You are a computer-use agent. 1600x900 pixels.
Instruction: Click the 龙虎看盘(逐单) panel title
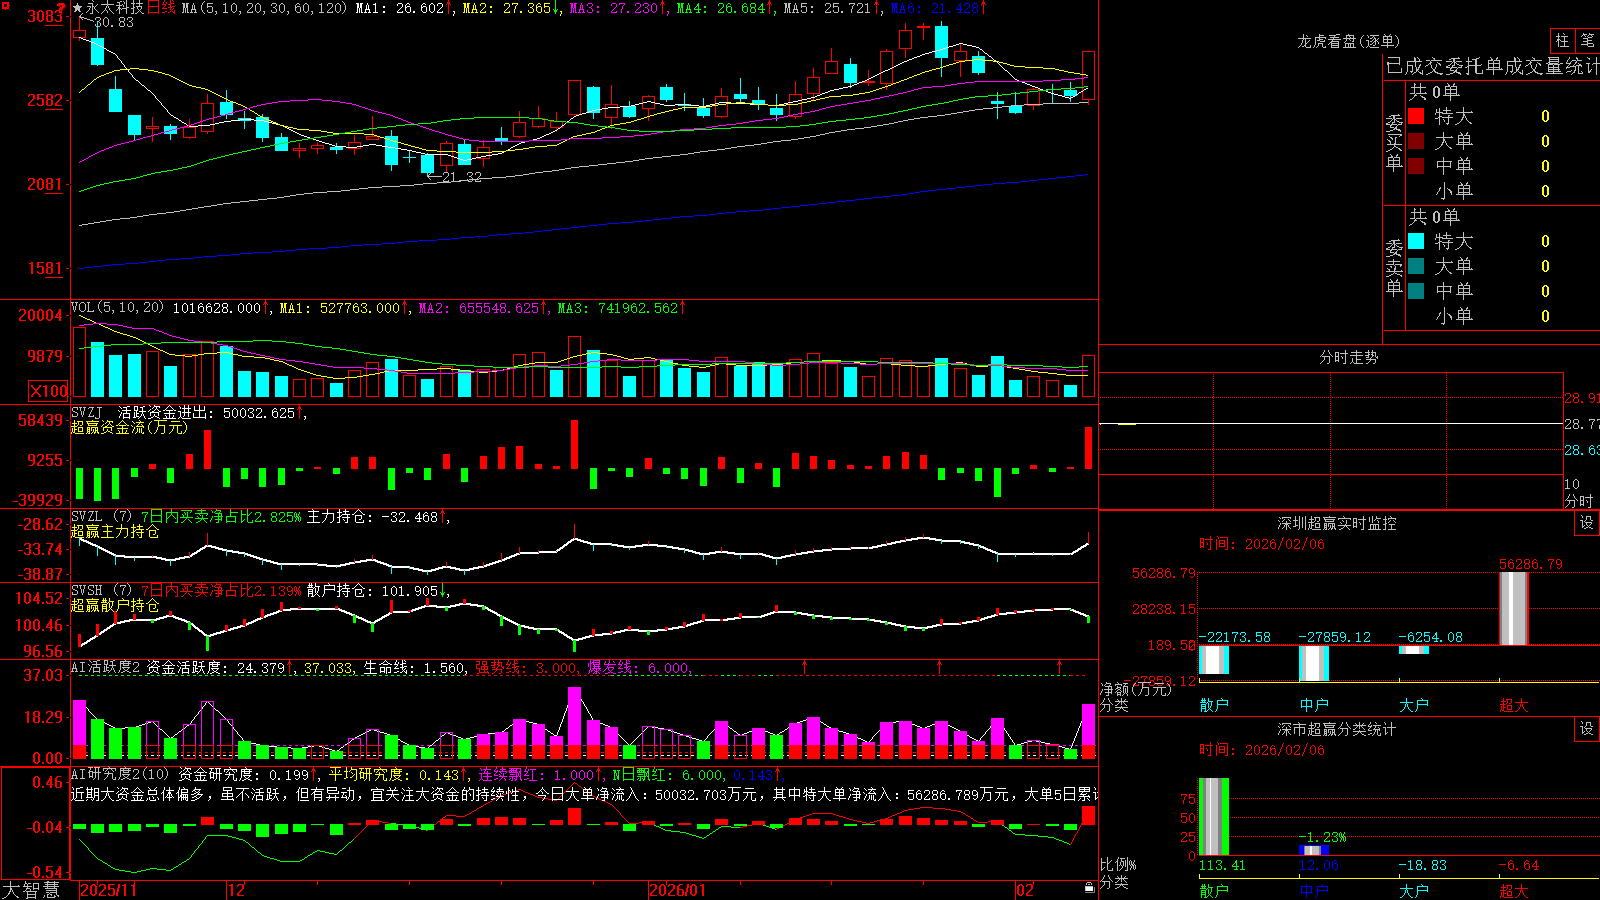(1349, 41)
